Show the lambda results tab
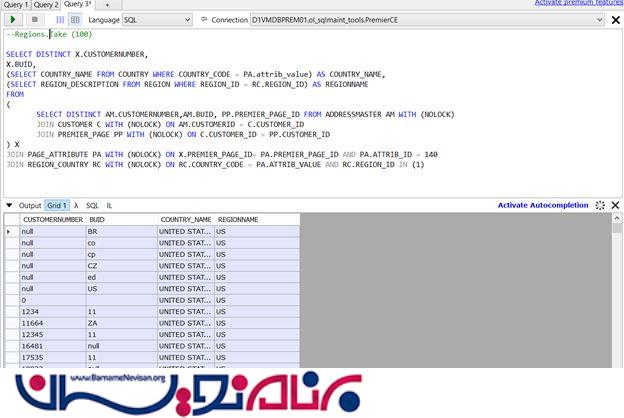 [x=76, y=205]
